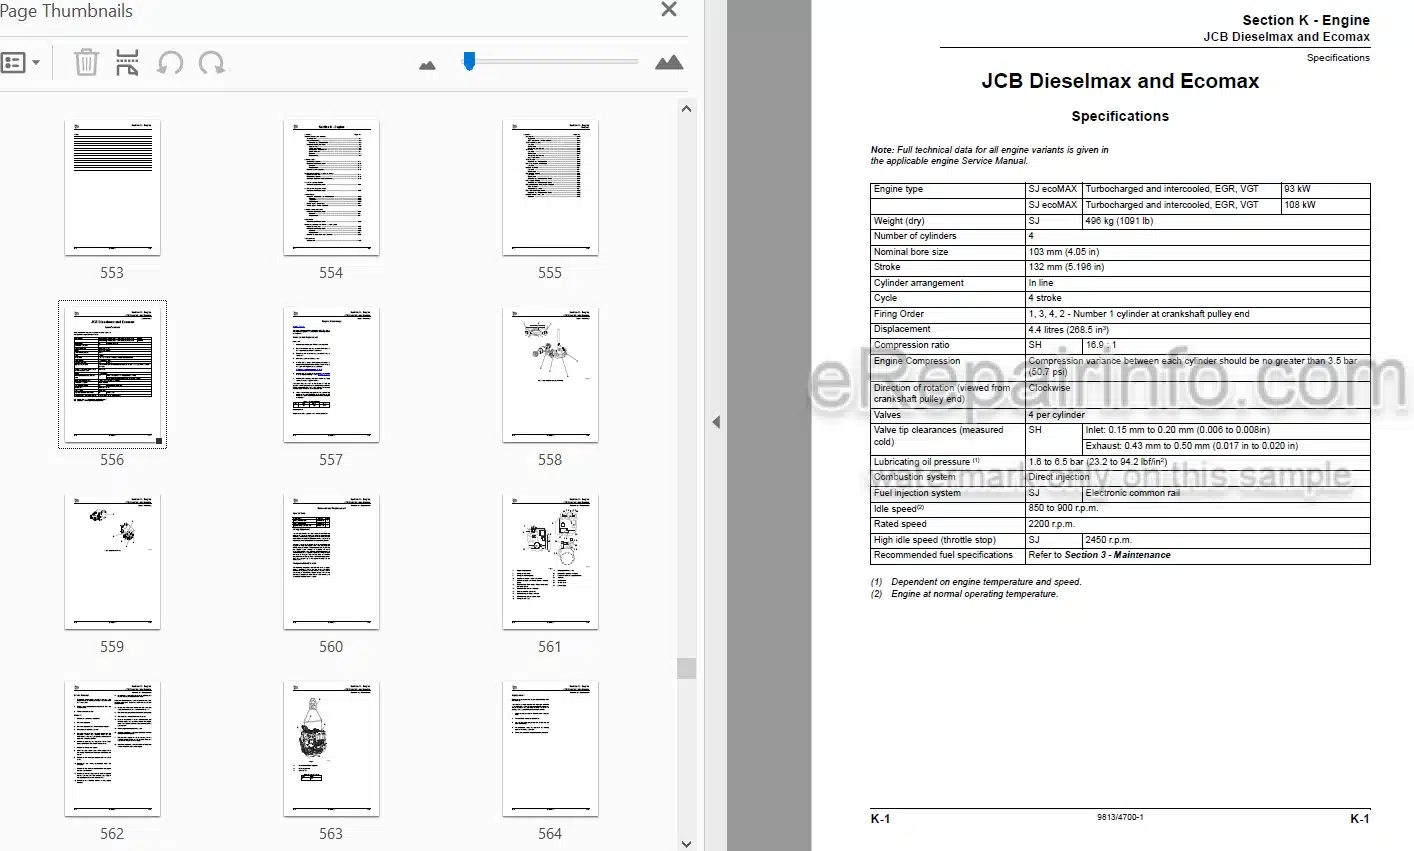Click '496 kg (1091 lb)' weight value
Image resolution: width=1414 pixels, height=851 pixels.
click(1119, 221)
